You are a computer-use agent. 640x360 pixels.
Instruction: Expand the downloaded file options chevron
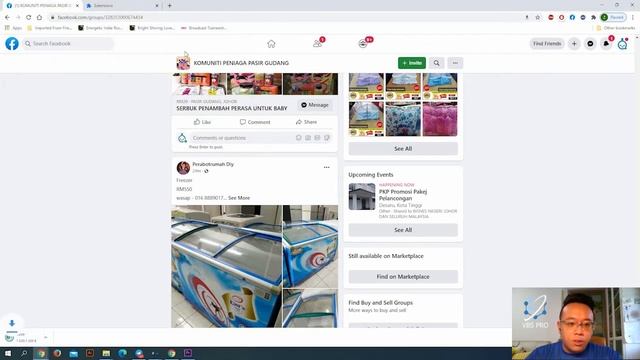pyautogui.click(x=46, y=338)
